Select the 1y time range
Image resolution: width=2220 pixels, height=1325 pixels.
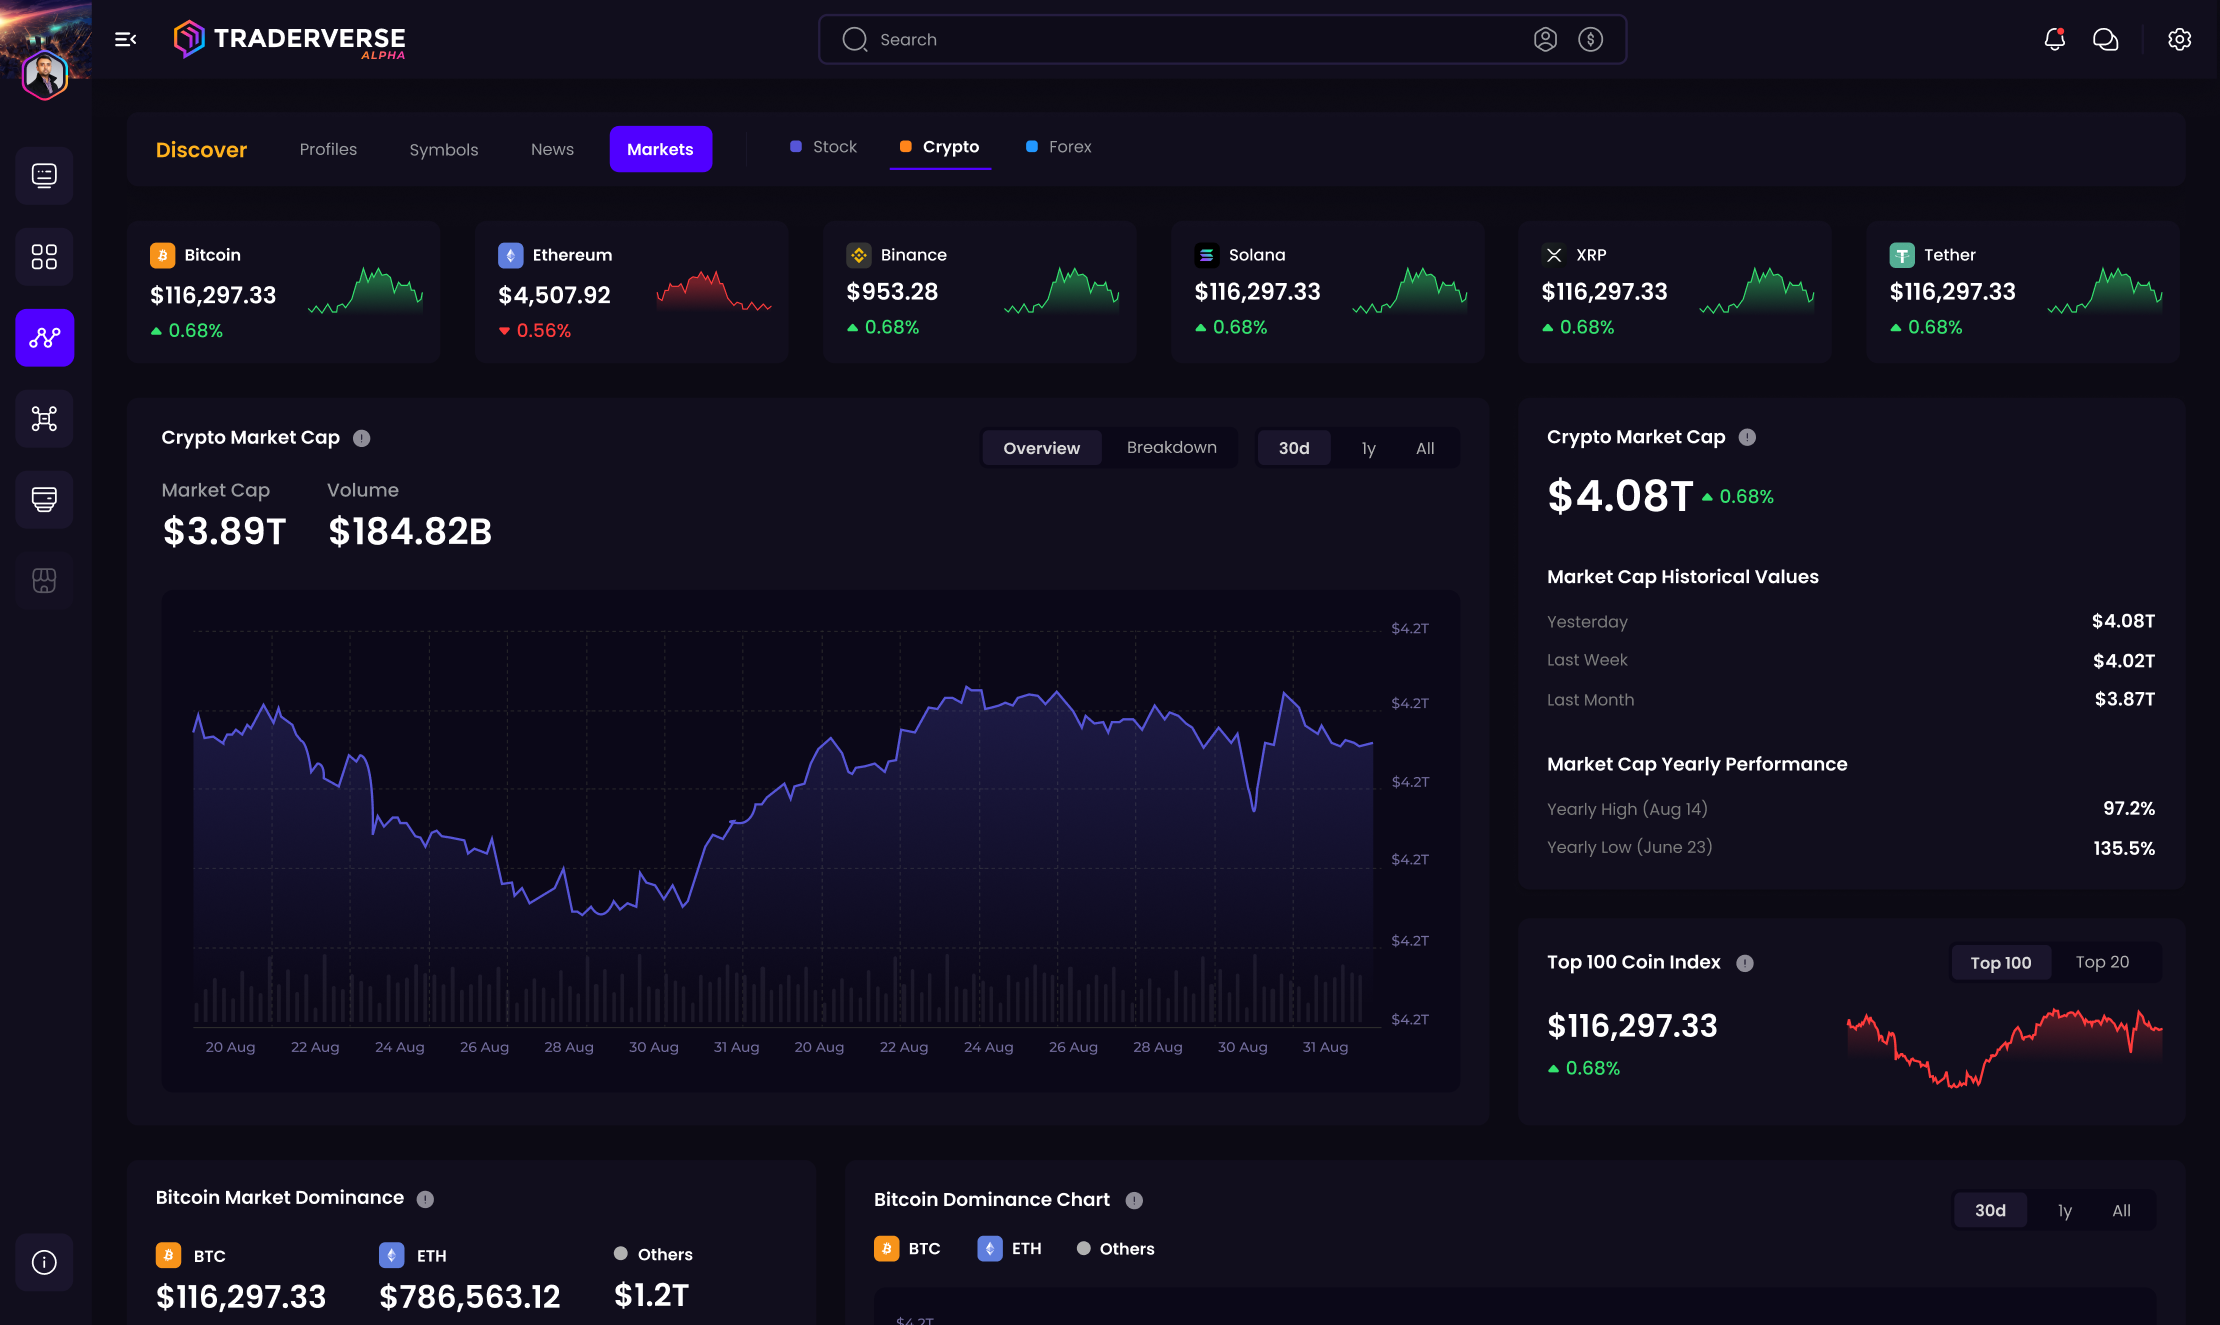(x=1367, y=448)
